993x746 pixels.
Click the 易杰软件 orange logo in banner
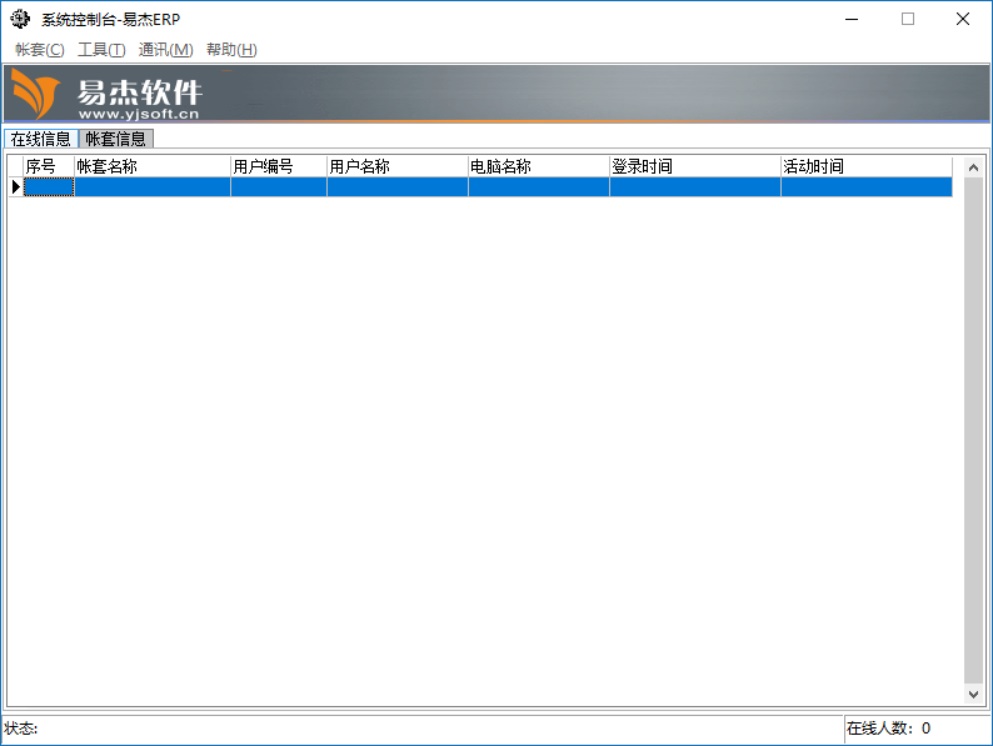(x=36, y=95)
